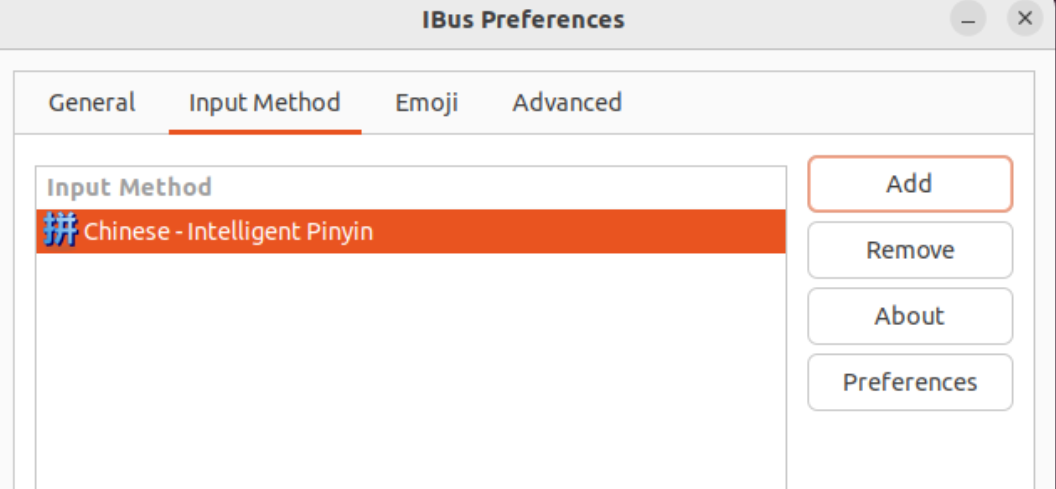Minimize the IBus Preferences window
1056x489 pixels.
[968, 20]
